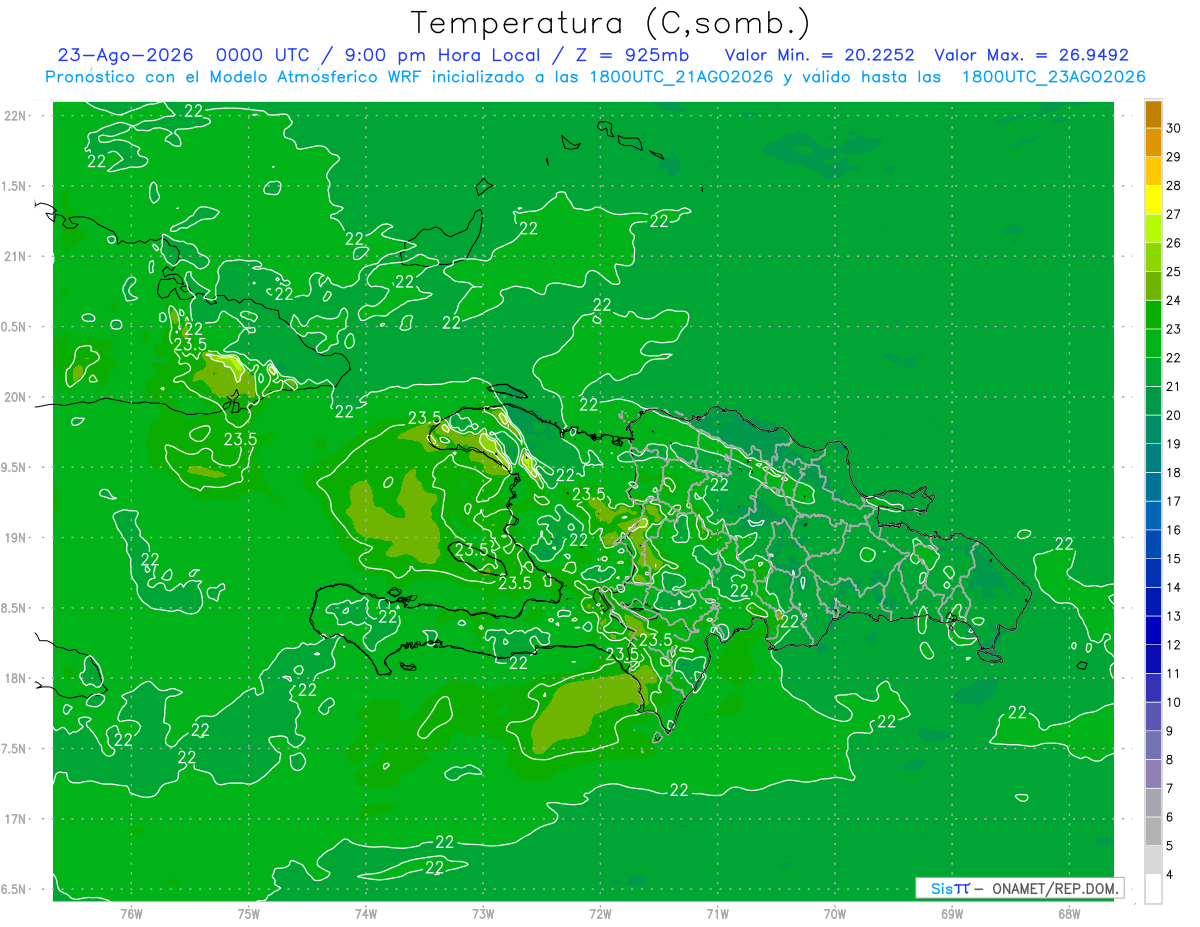Click the '1800UTC_21AGO2026' initialization time
The width and height of the screenshot is (1200, 927).
pos(682,77)
